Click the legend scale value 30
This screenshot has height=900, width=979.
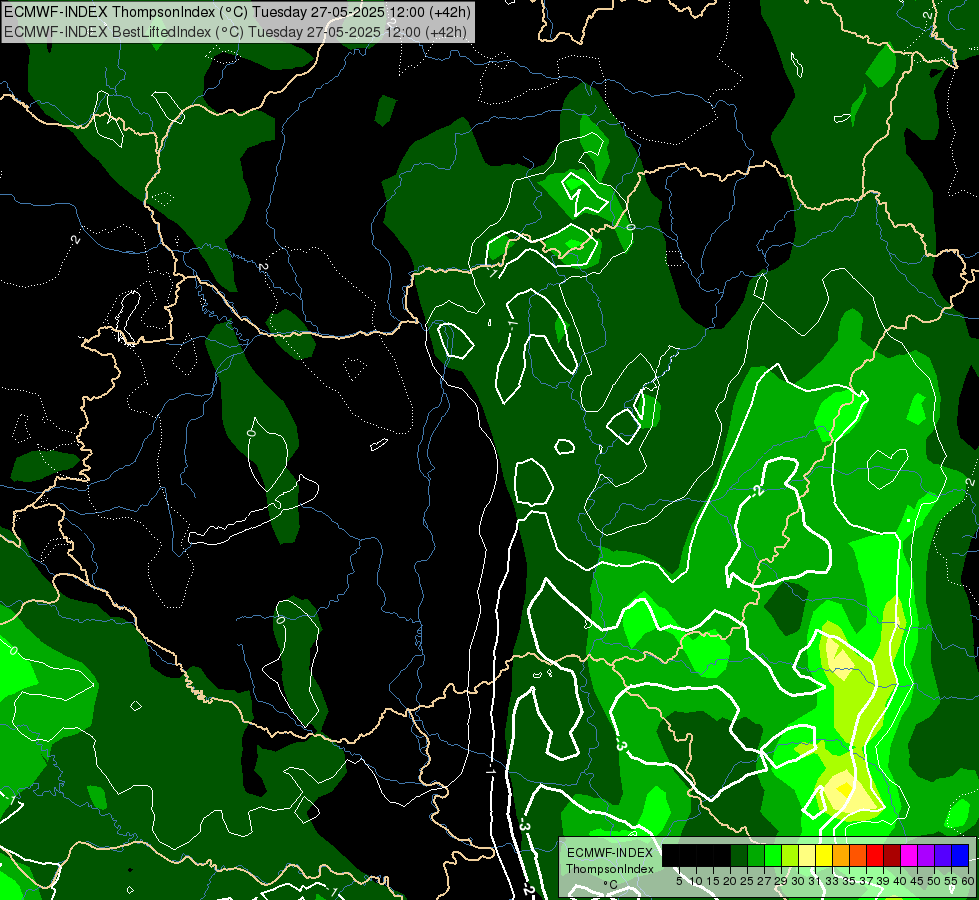tap(798, 881)
